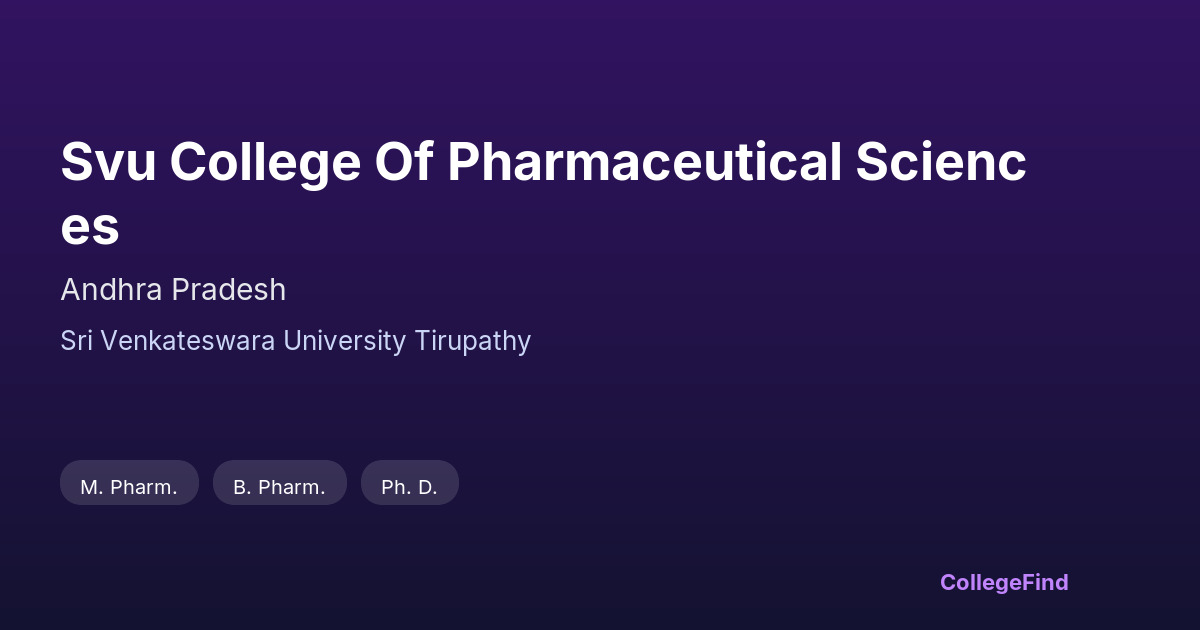This screenshot has width=1200, height=630.
Task: Click the wrapped "es" on the title's second line
Action: coord(90,228)
